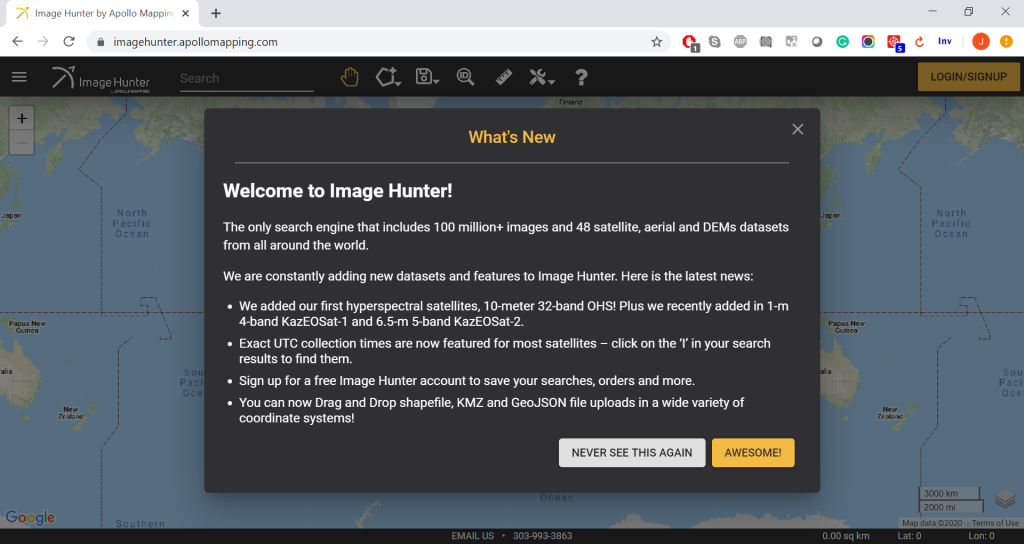Click the red extension with badge 5
Image resolution: width=1024 pixels, height=544 pixels.
tap(895, 42)
